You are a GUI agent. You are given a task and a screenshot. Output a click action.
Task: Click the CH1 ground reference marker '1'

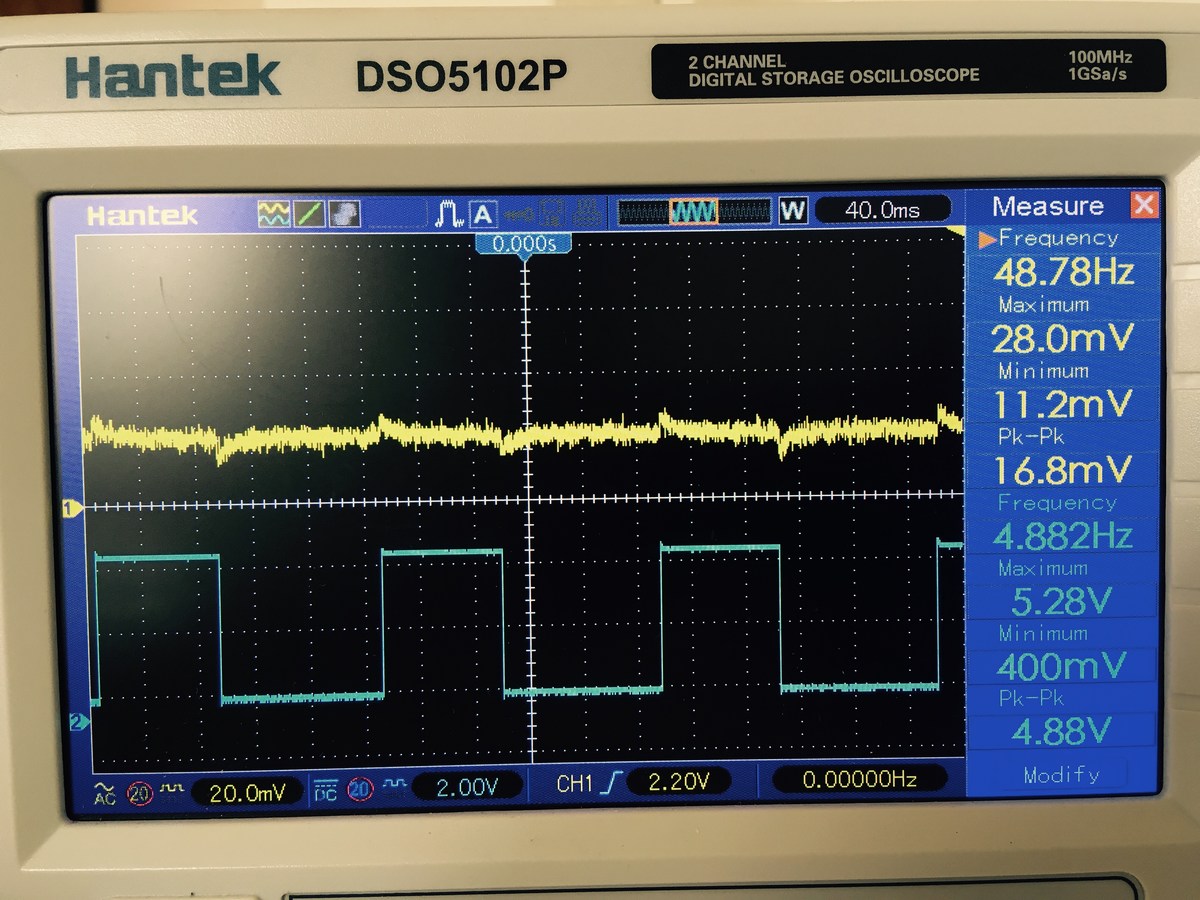(70, 509)
